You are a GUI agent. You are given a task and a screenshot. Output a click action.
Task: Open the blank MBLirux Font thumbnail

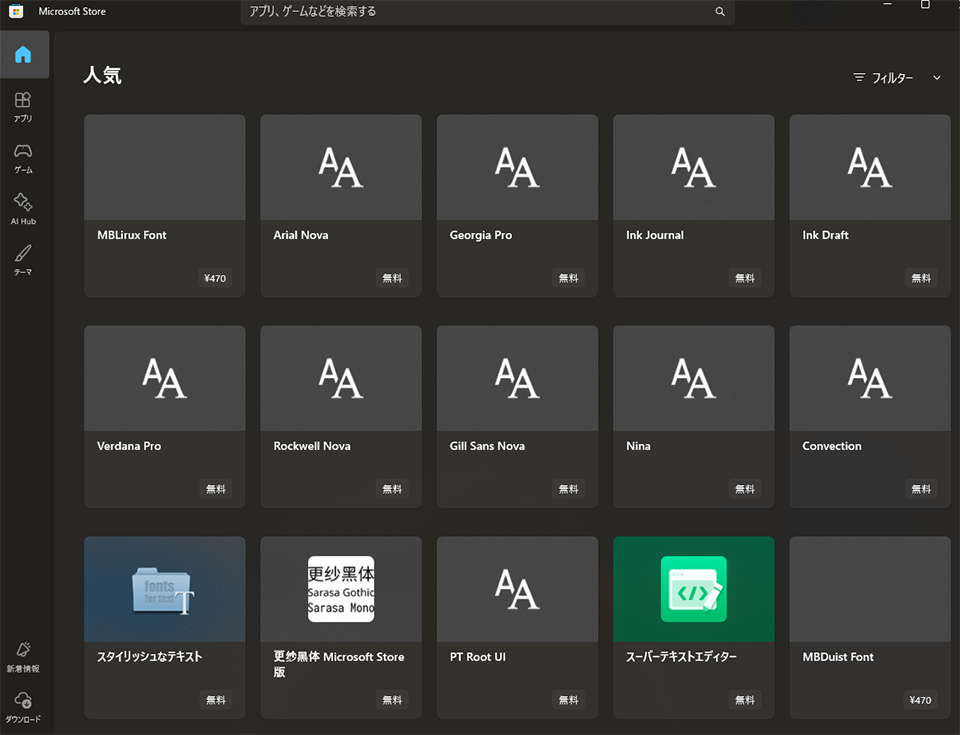click(165, 167)
